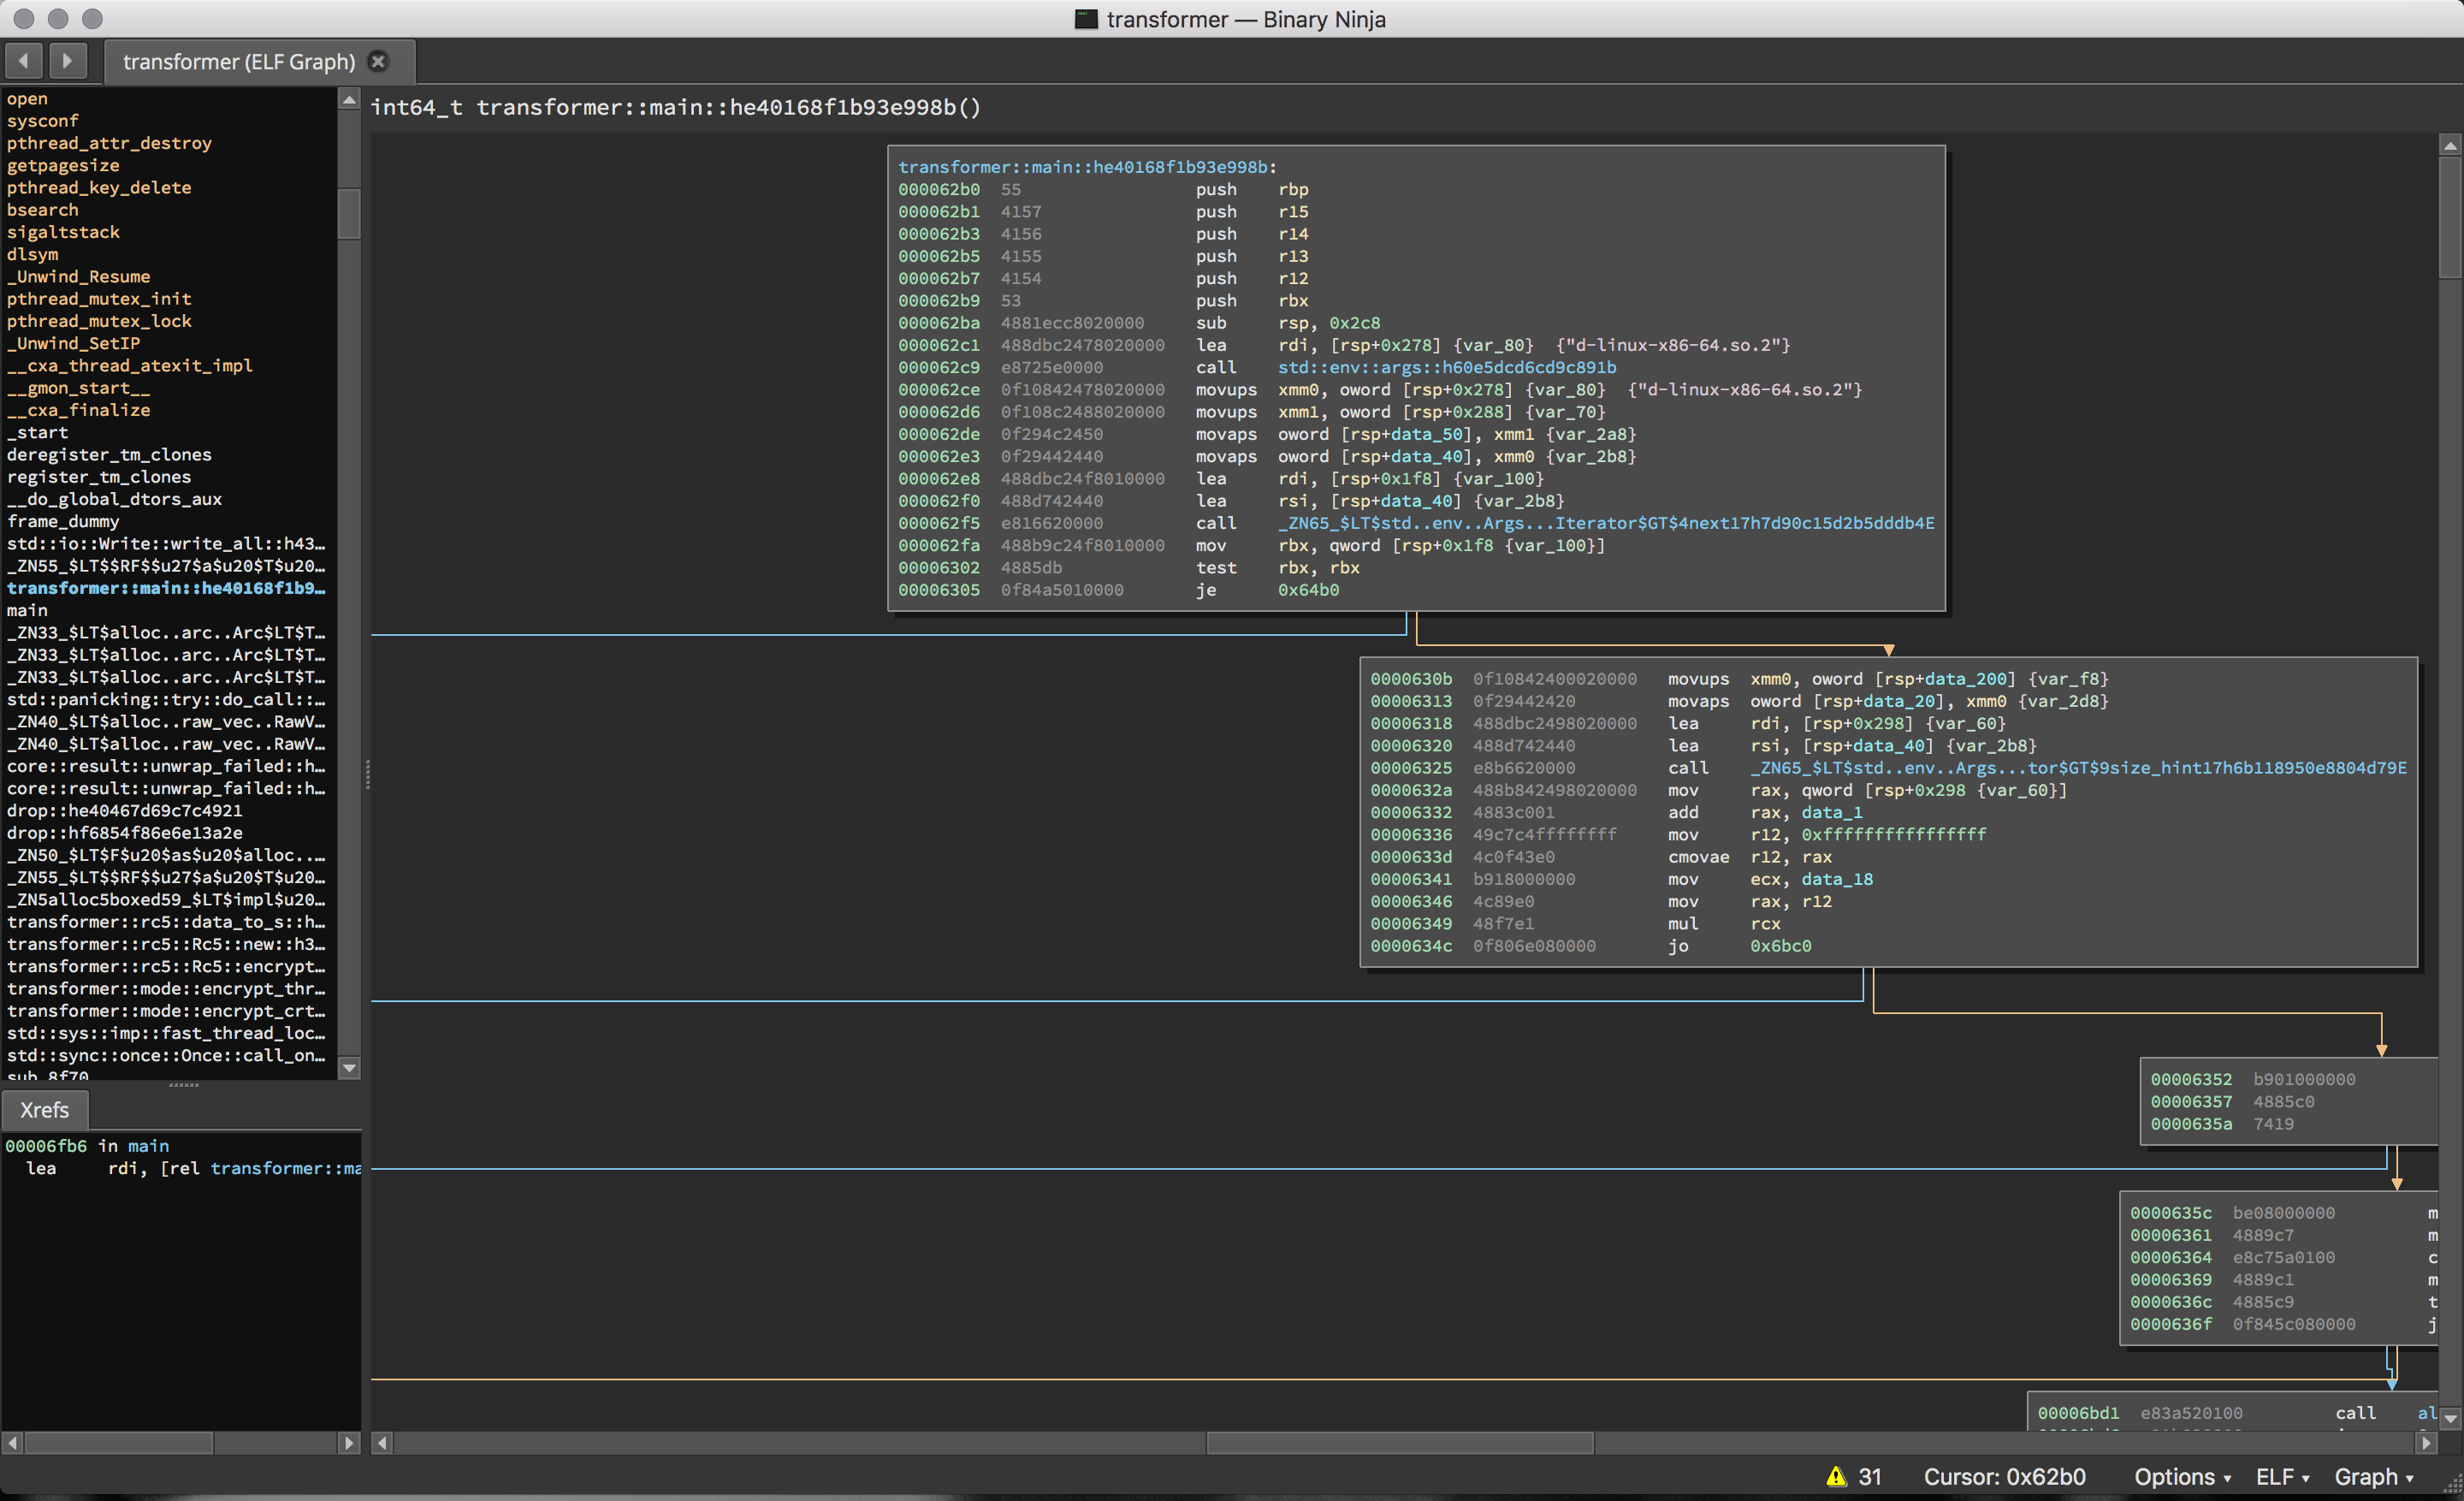Click the back navigation arrow
Viewport: 2464px width, 1501px height.
point(24,61)
